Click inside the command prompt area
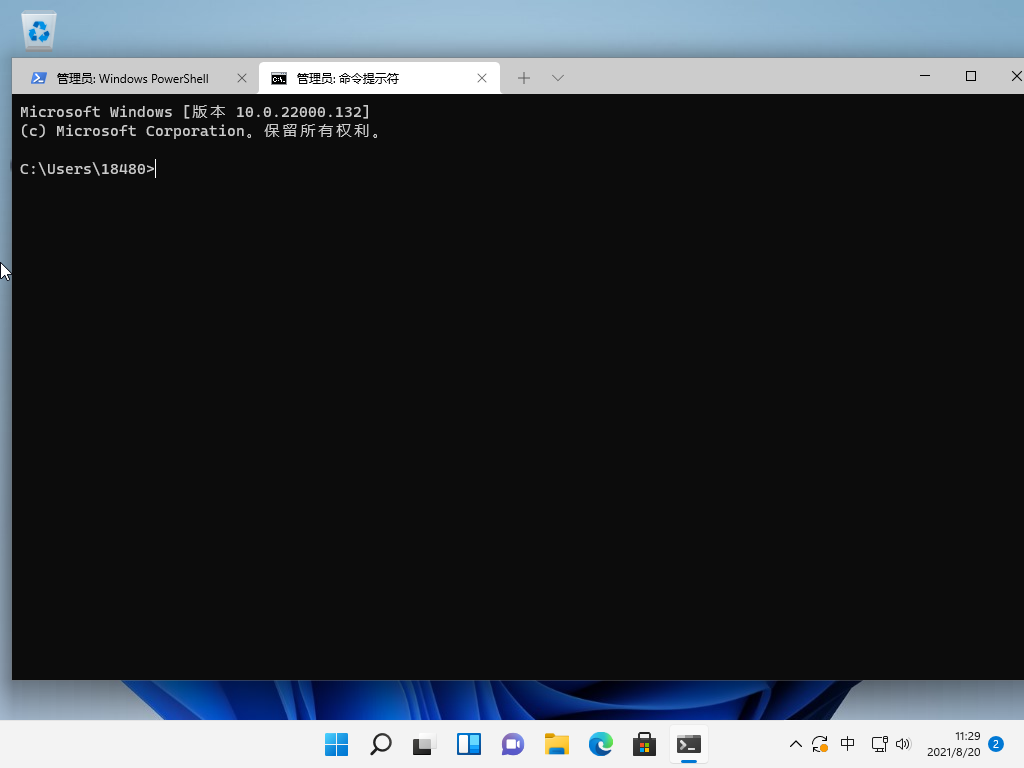Viewport: 1024px width, 768px height. 500,400
